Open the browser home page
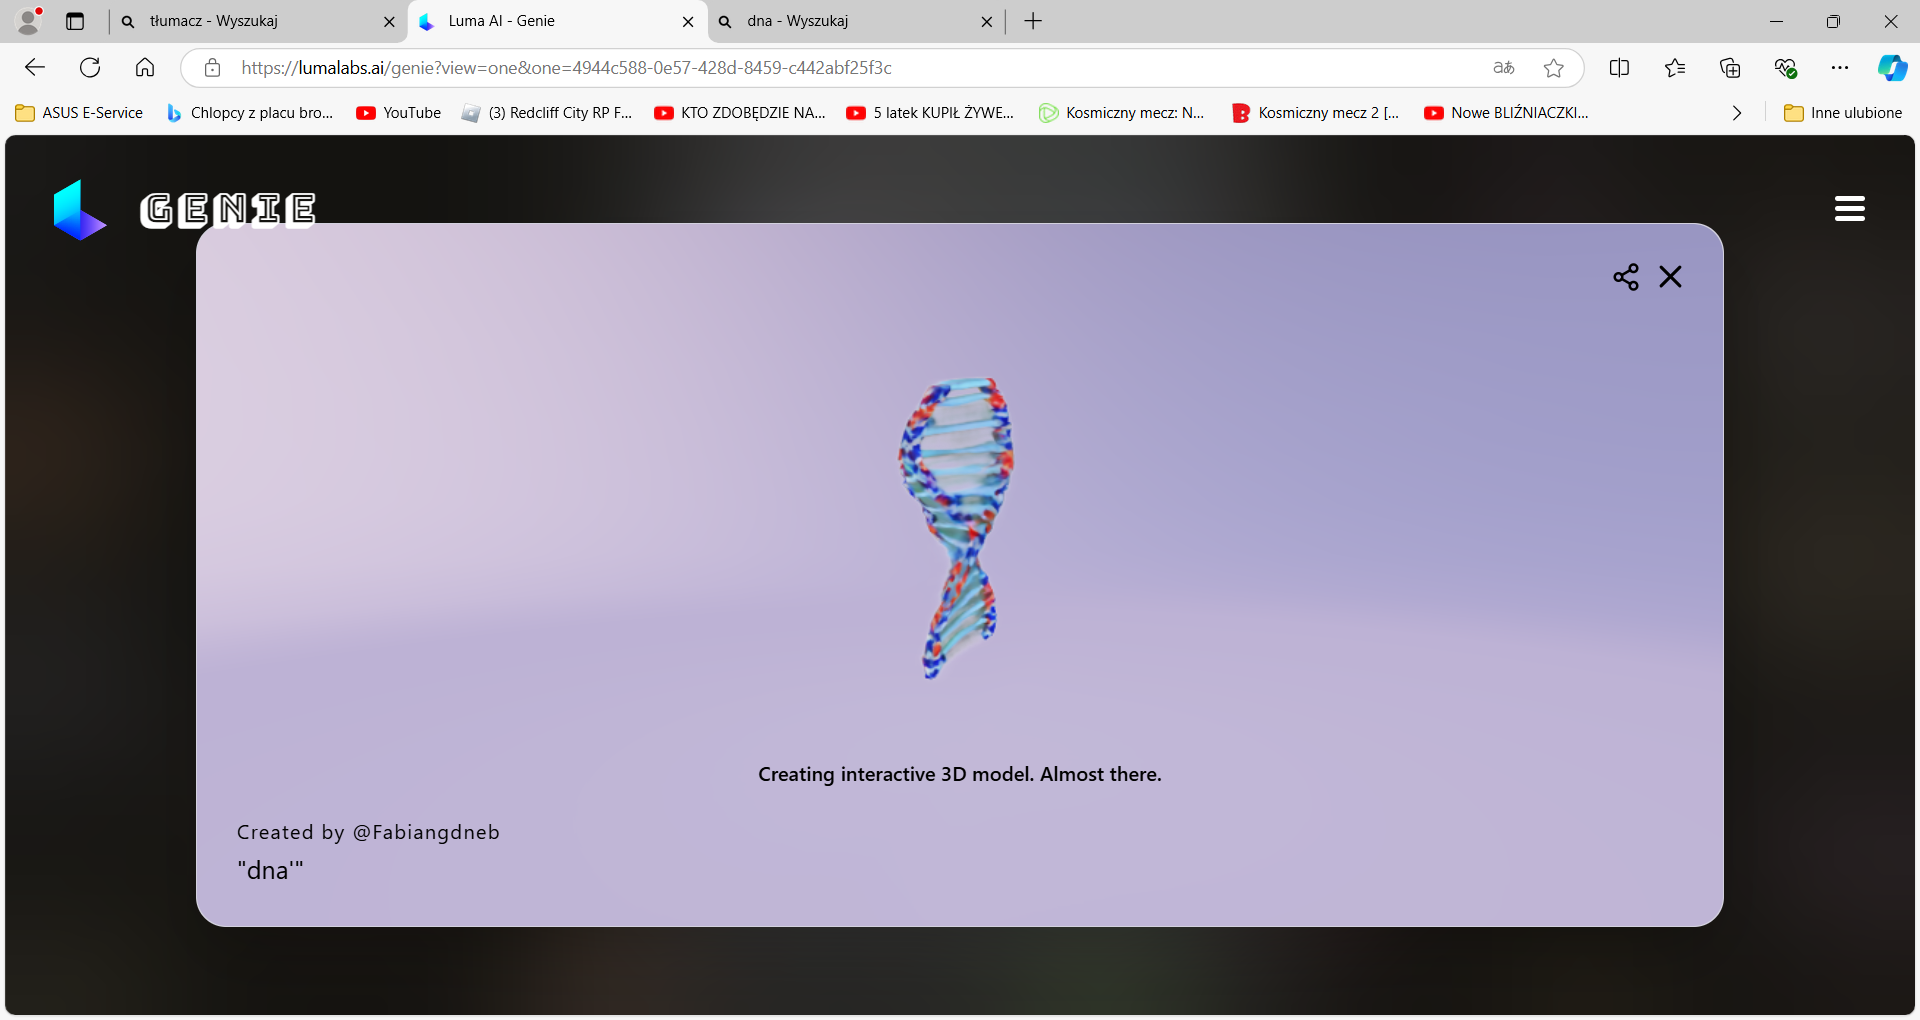1920x1020 pixels. pos(145,68)
